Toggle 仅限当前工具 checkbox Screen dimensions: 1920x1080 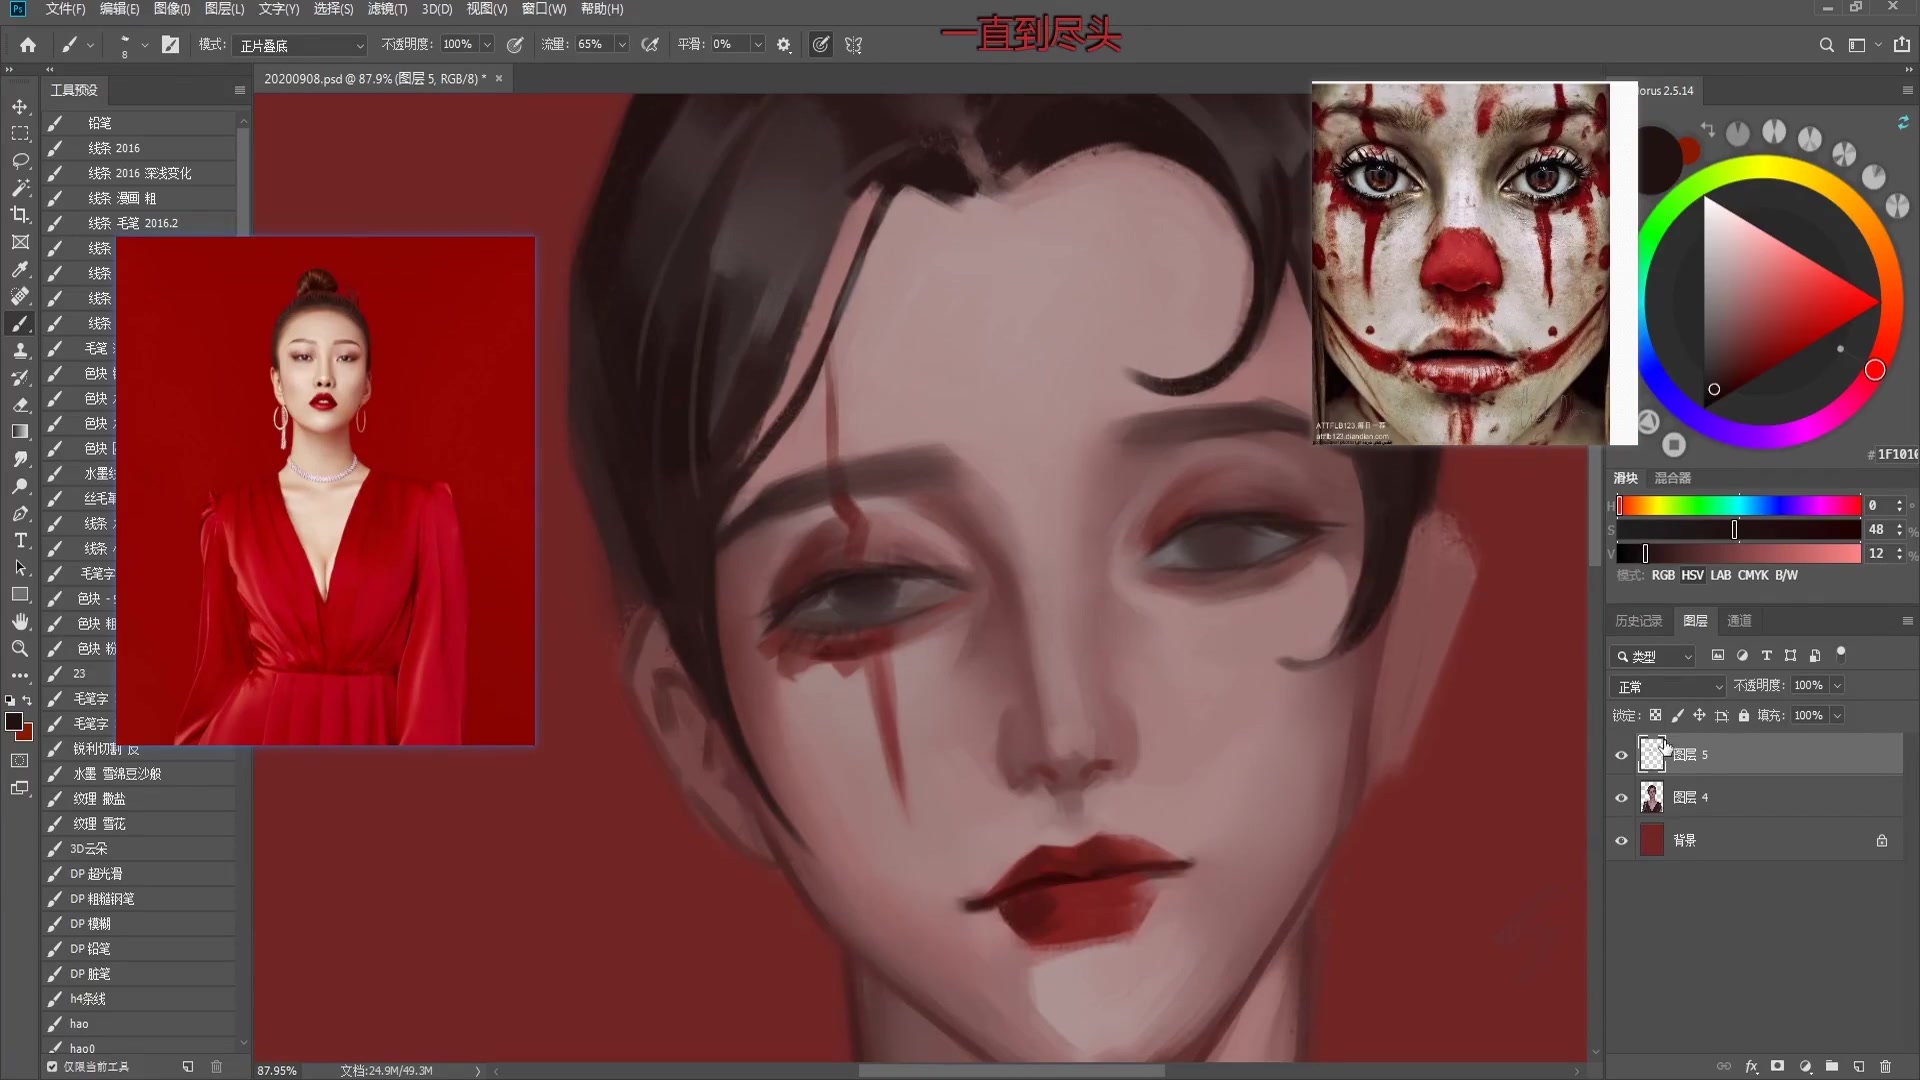point(52,1066)
